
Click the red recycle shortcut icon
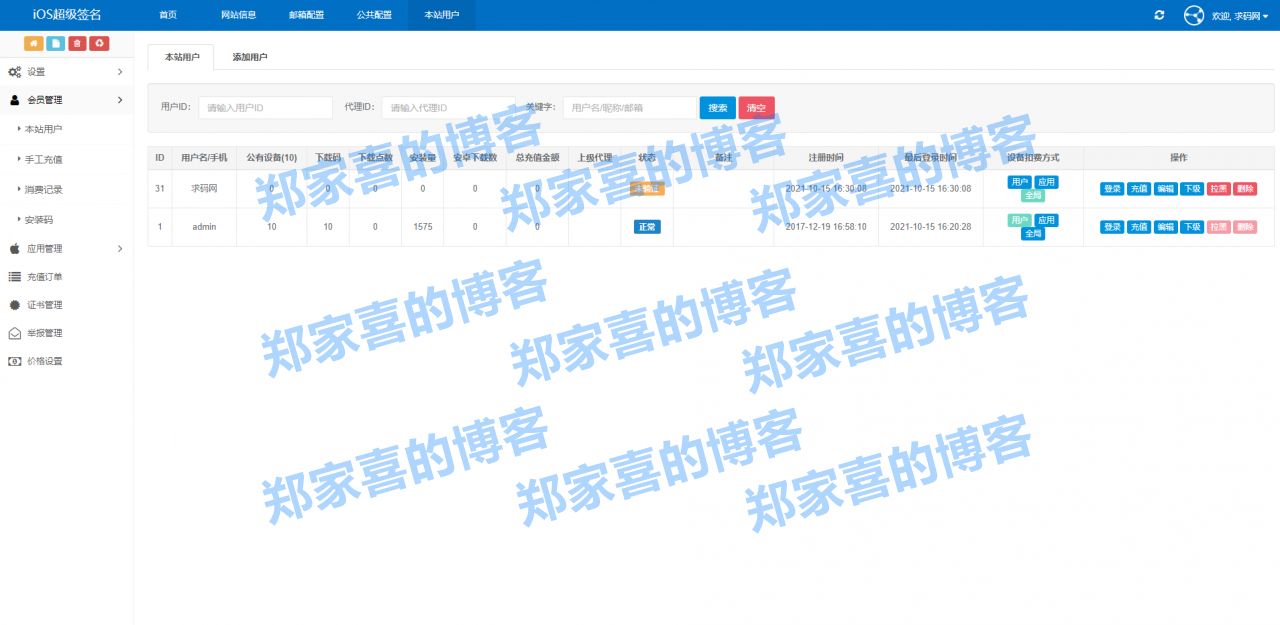point(99,43)
